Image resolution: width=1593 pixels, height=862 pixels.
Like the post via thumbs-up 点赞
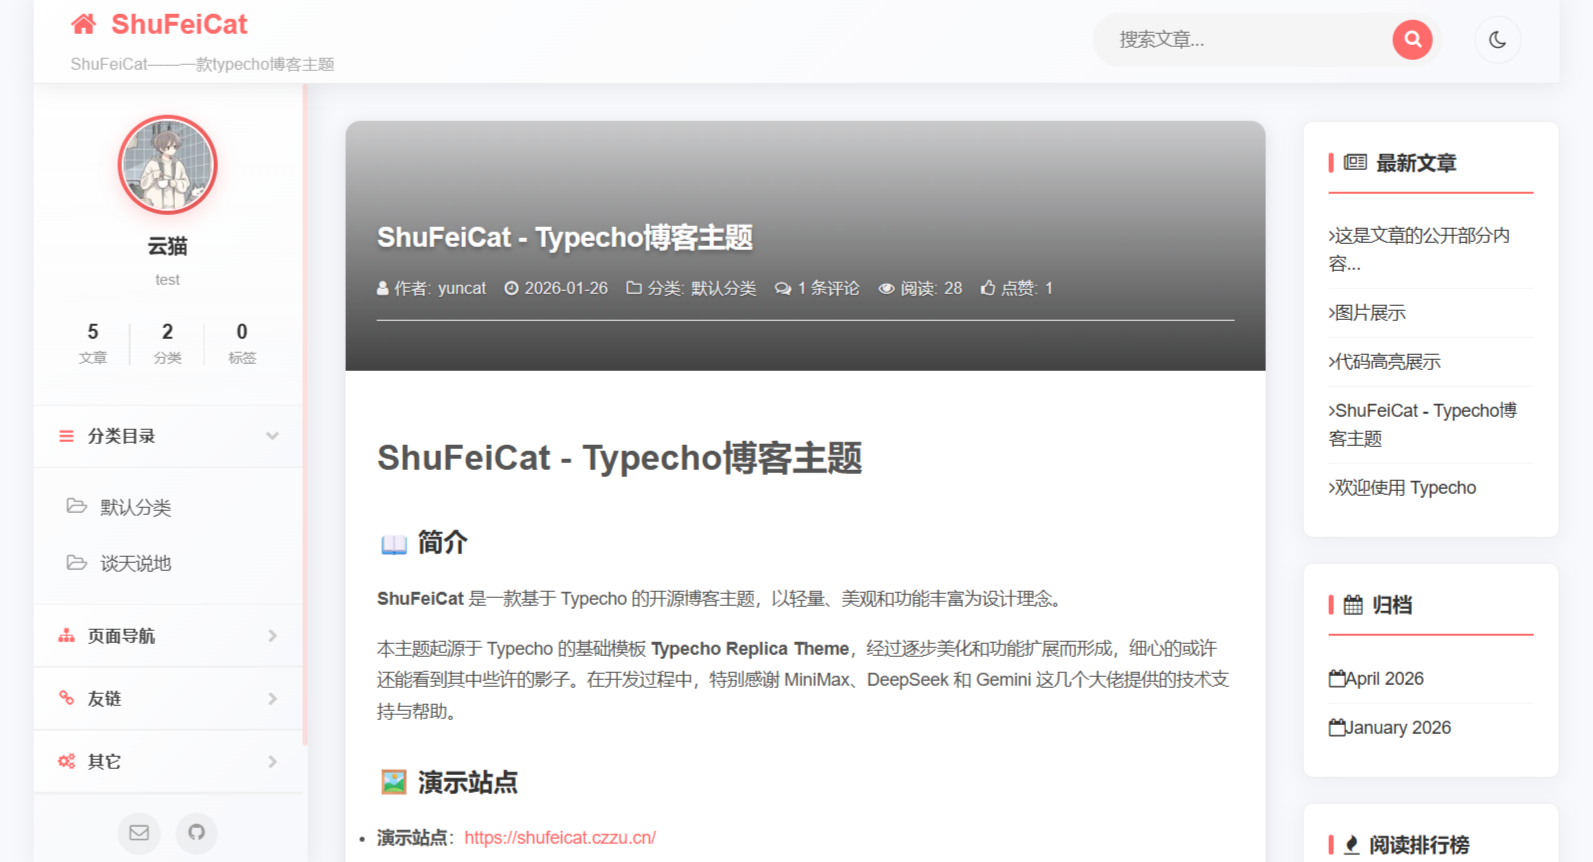click(x=1016, y=288)
